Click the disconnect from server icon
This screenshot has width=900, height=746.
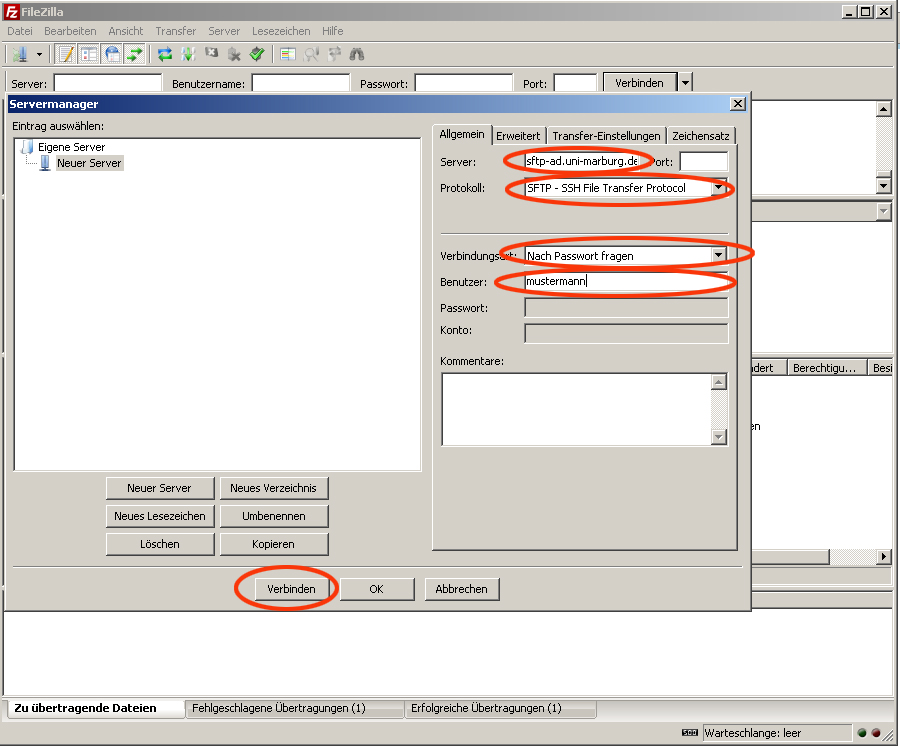pos(234,55)
